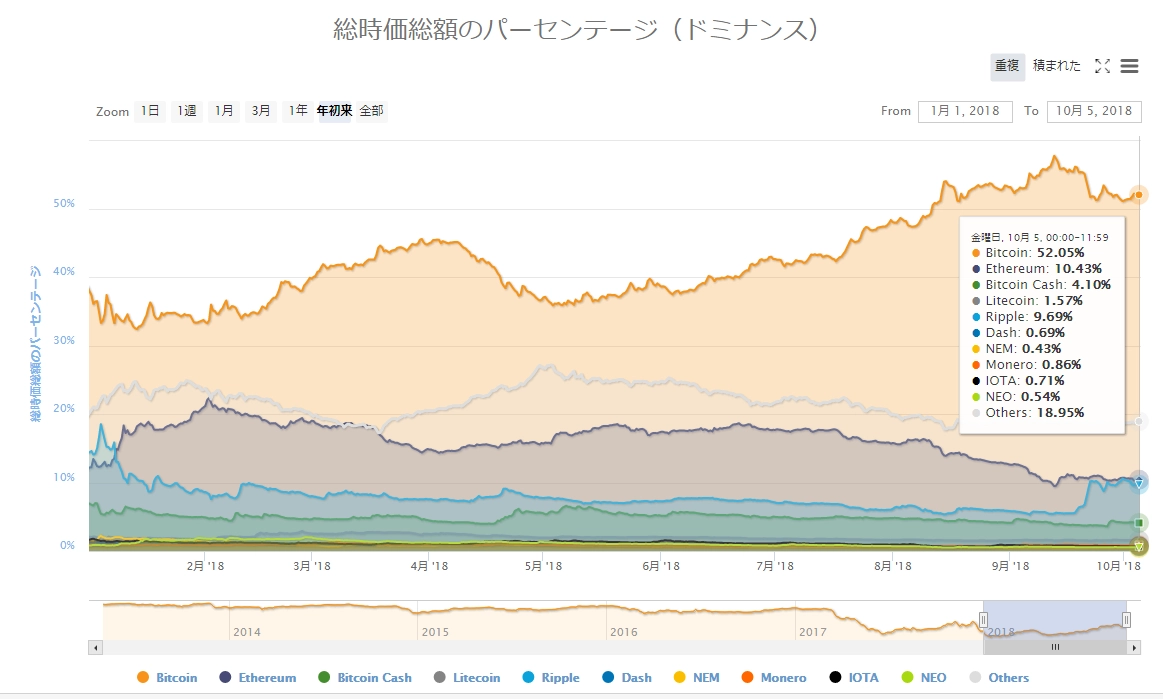The width and height of the screenshot is (1163, 699).
Task: Click the Ethereum legend dot icon
Action: [225, 678]
